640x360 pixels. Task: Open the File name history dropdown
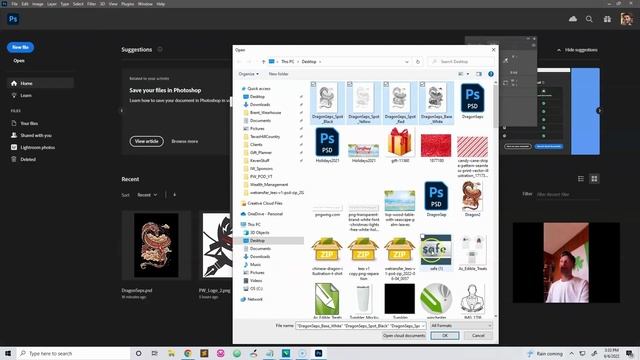423,326
